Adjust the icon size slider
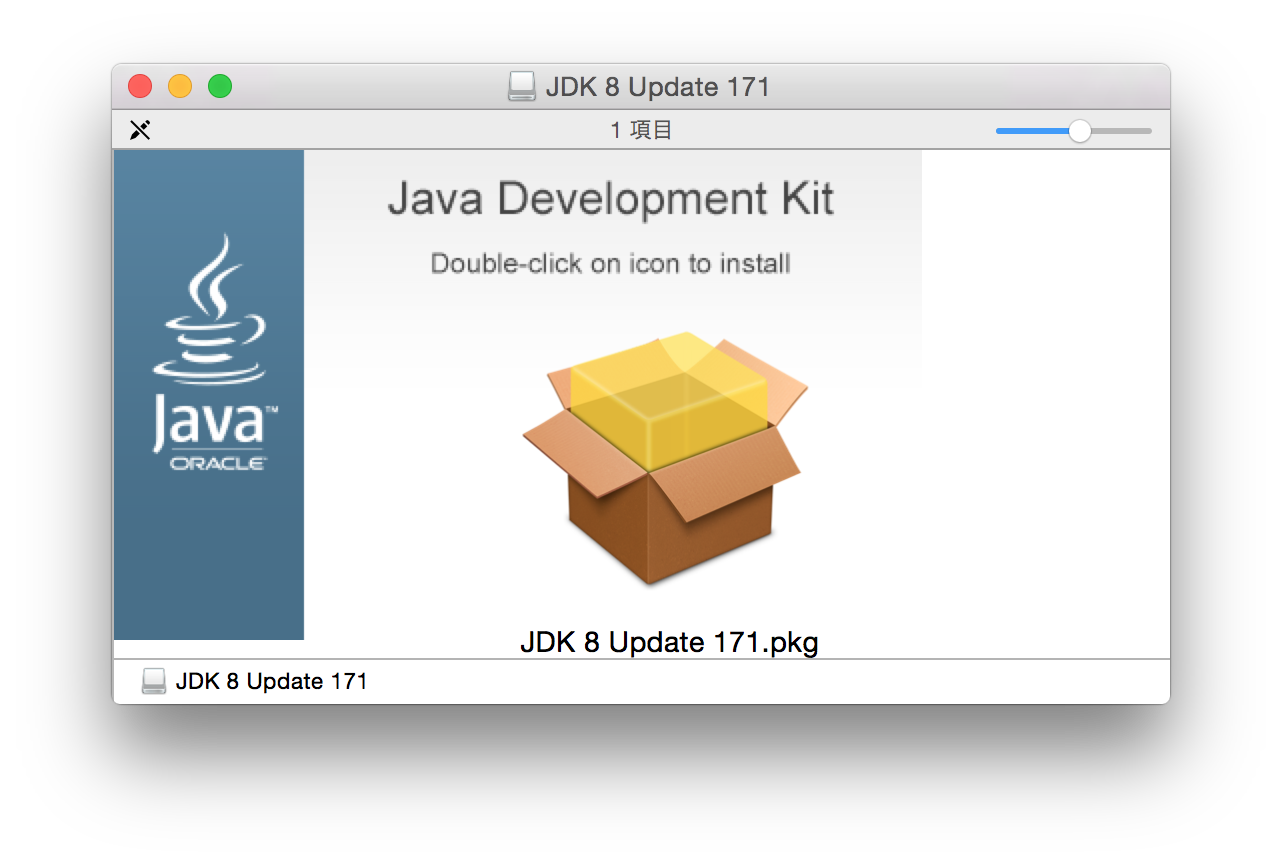The height and width of the screenshot is (864, 1282). 1079,130
